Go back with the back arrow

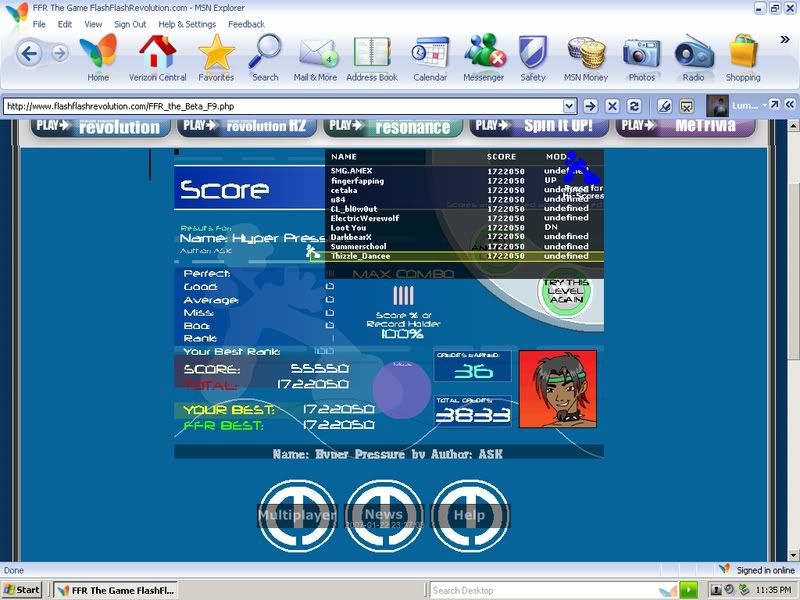tap(30, 53)
